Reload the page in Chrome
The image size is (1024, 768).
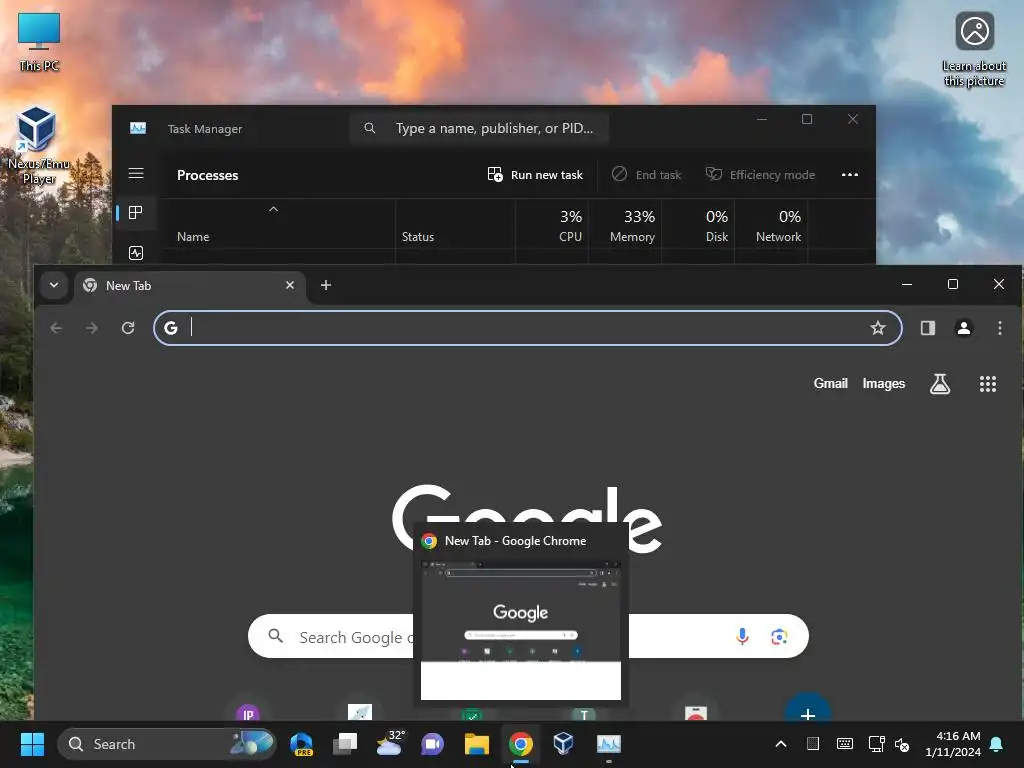pyautogui.click(x=128, y=328)
